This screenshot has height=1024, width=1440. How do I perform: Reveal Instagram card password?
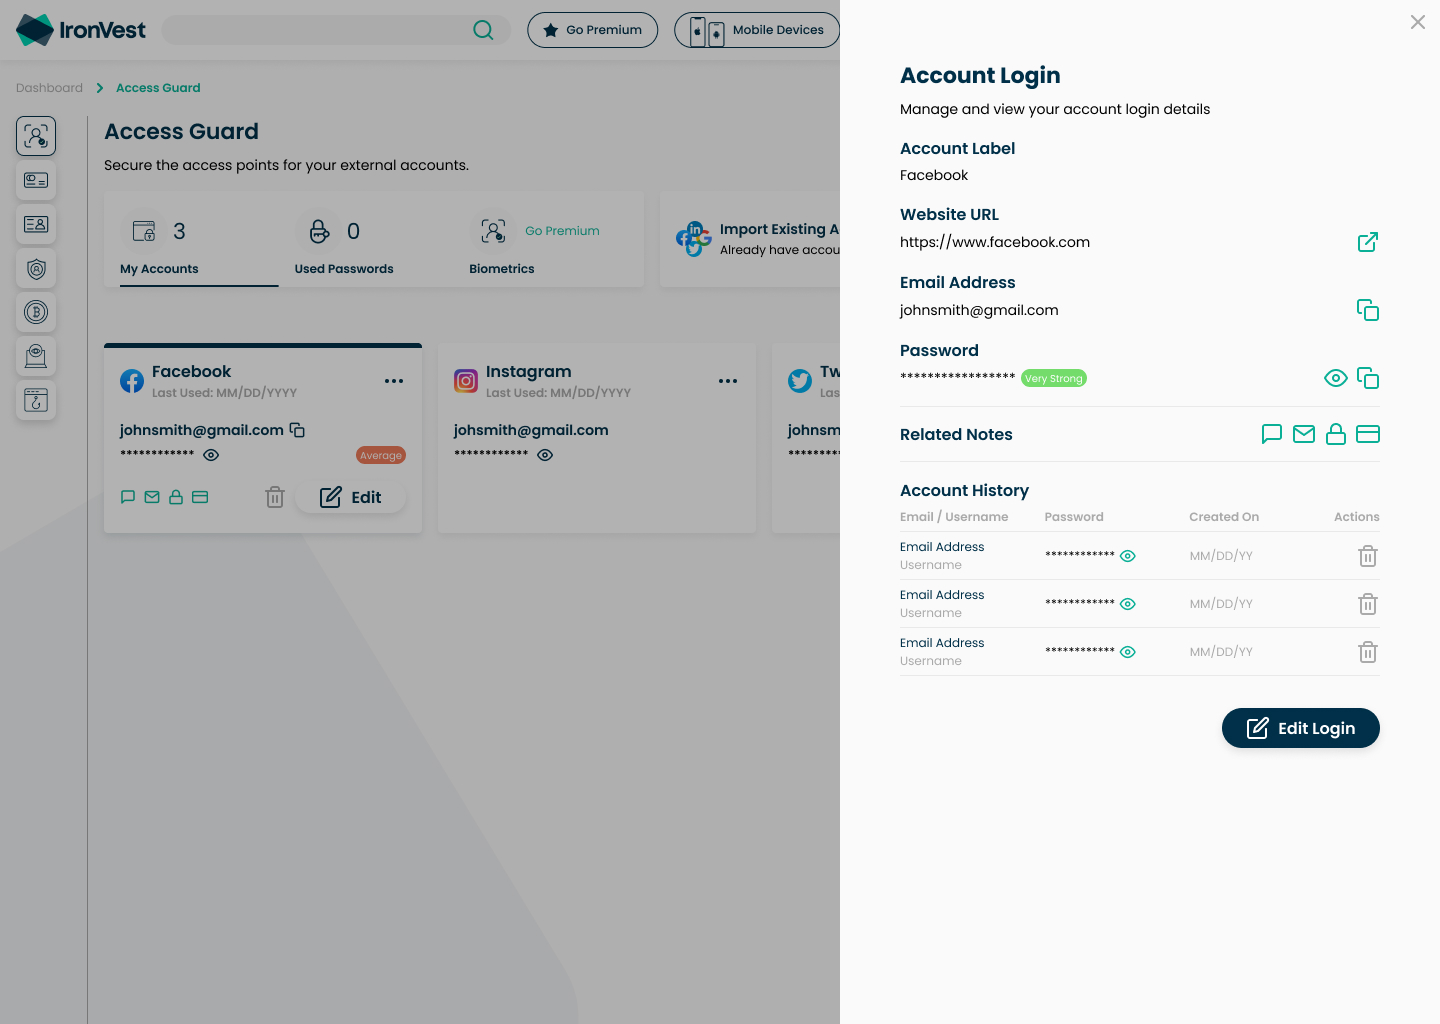pyautogui.click(x=545, y=455)
